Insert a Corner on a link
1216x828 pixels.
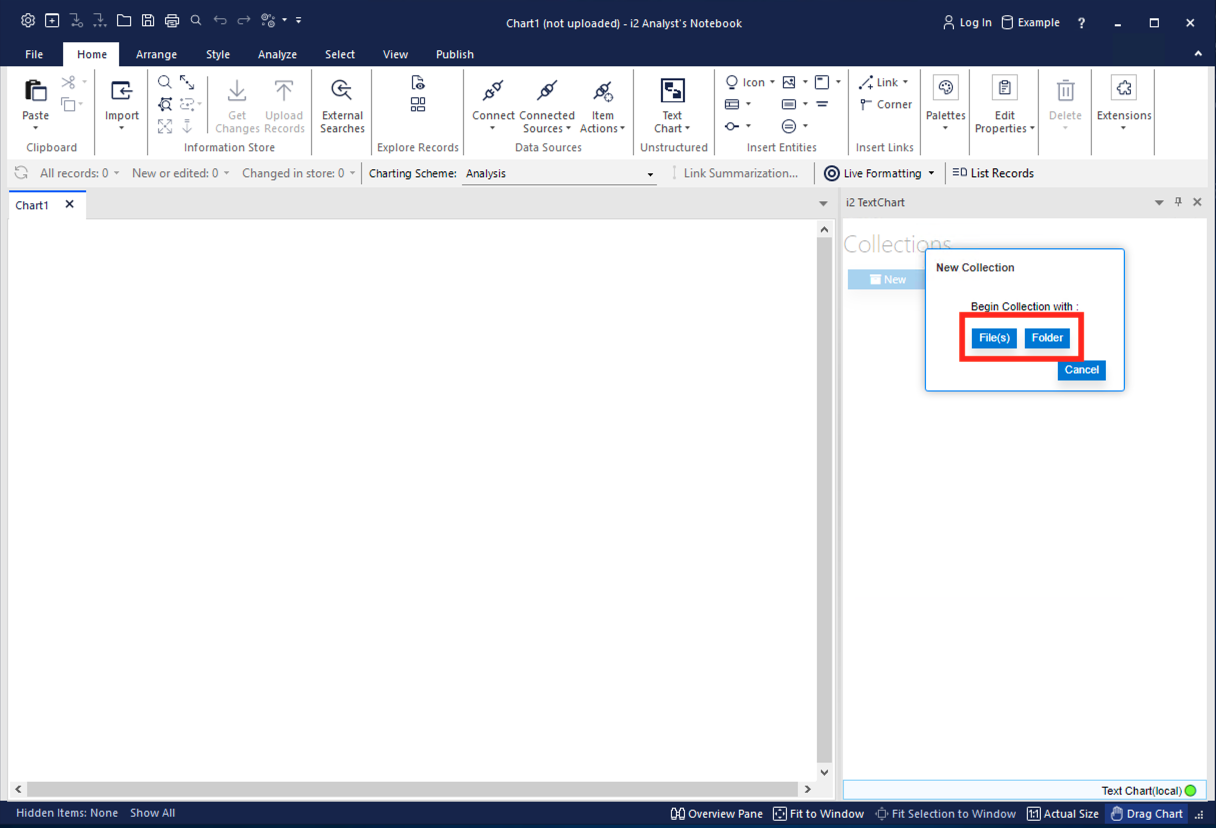(x=885, y=104)
